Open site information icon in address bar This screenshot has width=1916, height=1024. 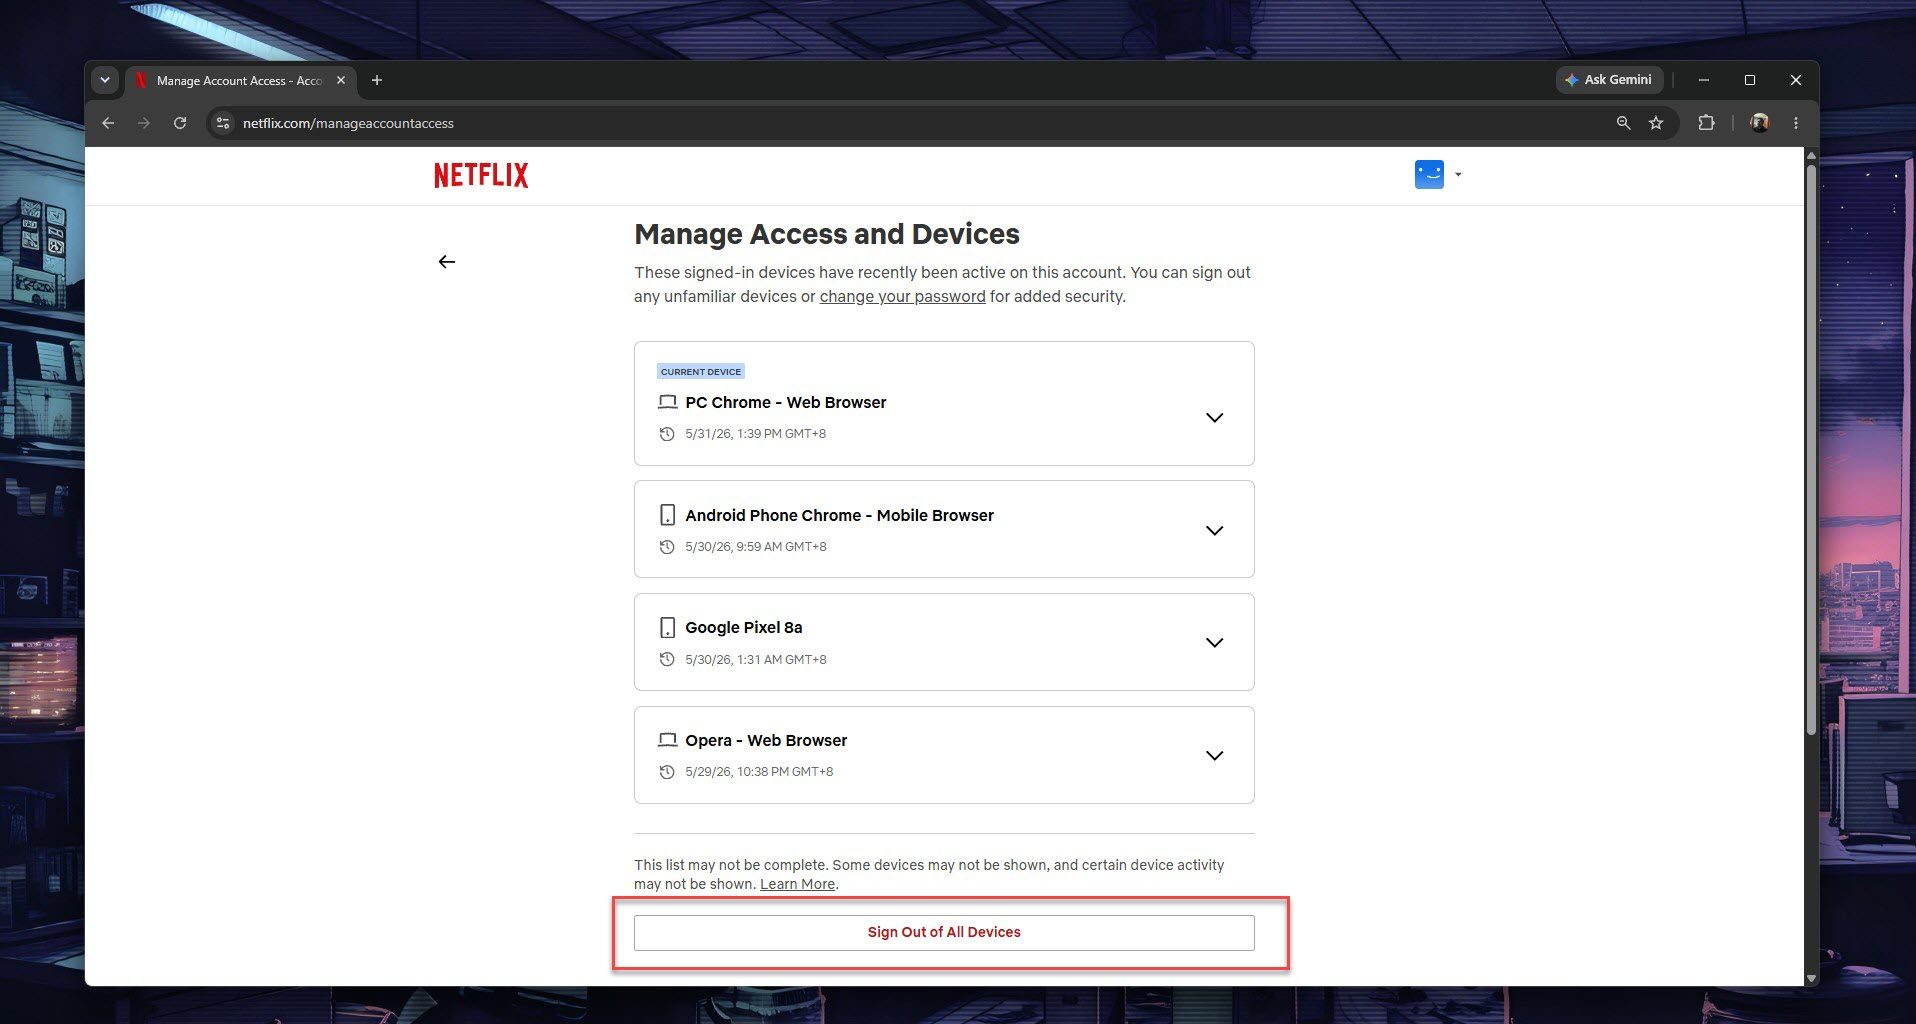pyautogui.click(x=223, y=123)
